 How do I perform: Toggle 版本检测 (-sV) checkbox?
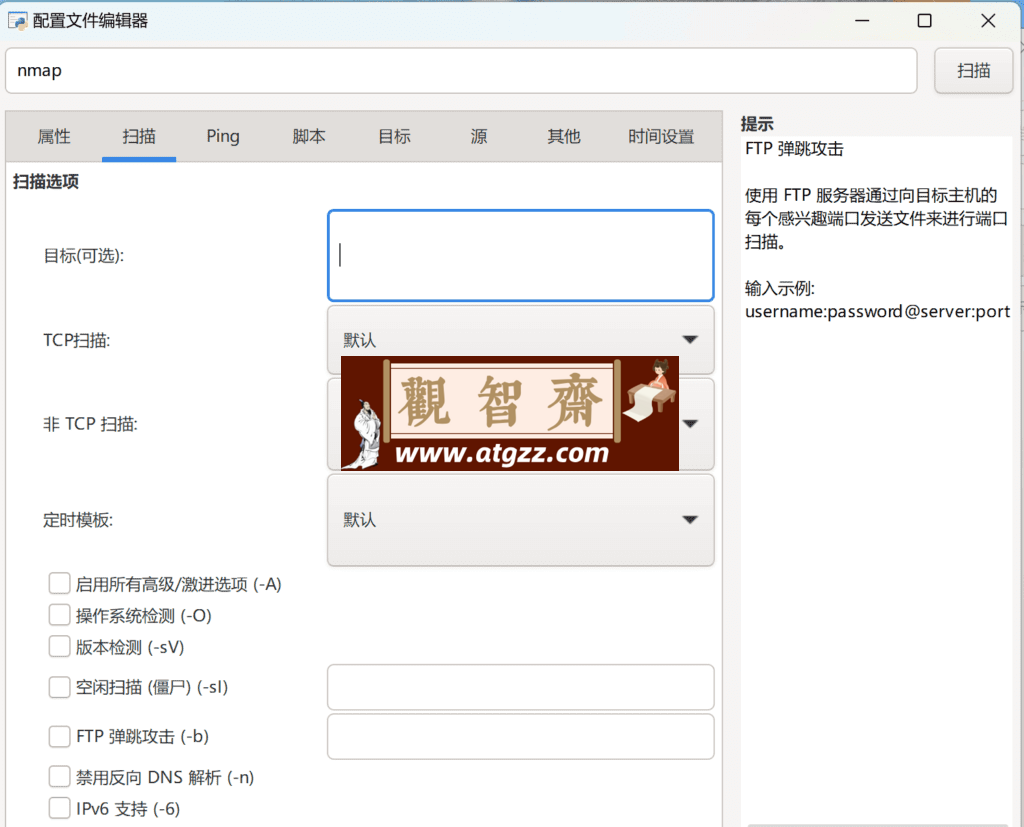(x=59, y=646)
